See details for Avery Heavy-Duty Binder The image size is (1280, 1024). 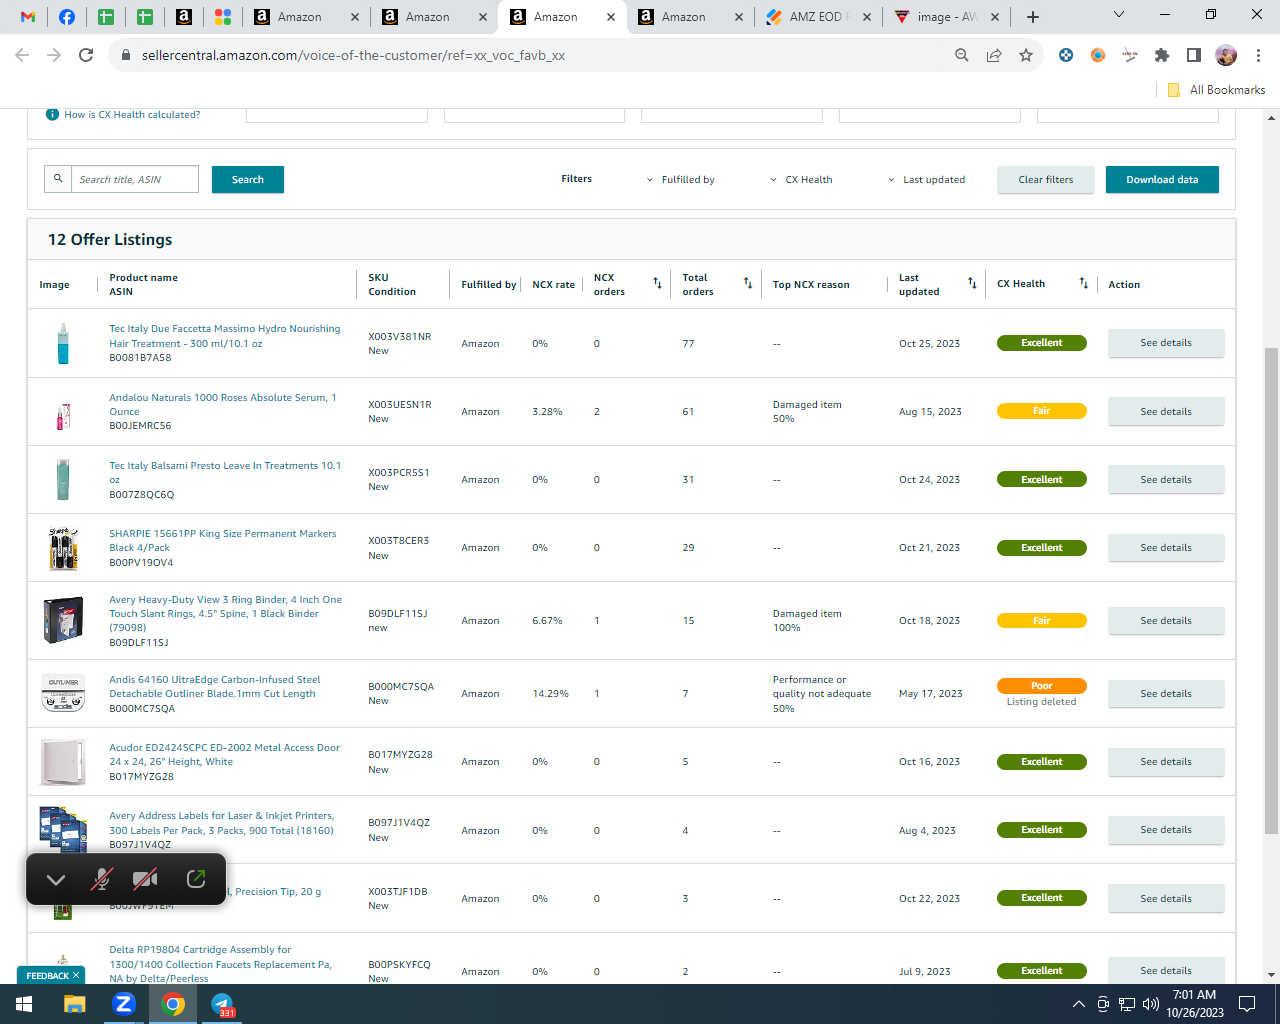click(1166, 621)
